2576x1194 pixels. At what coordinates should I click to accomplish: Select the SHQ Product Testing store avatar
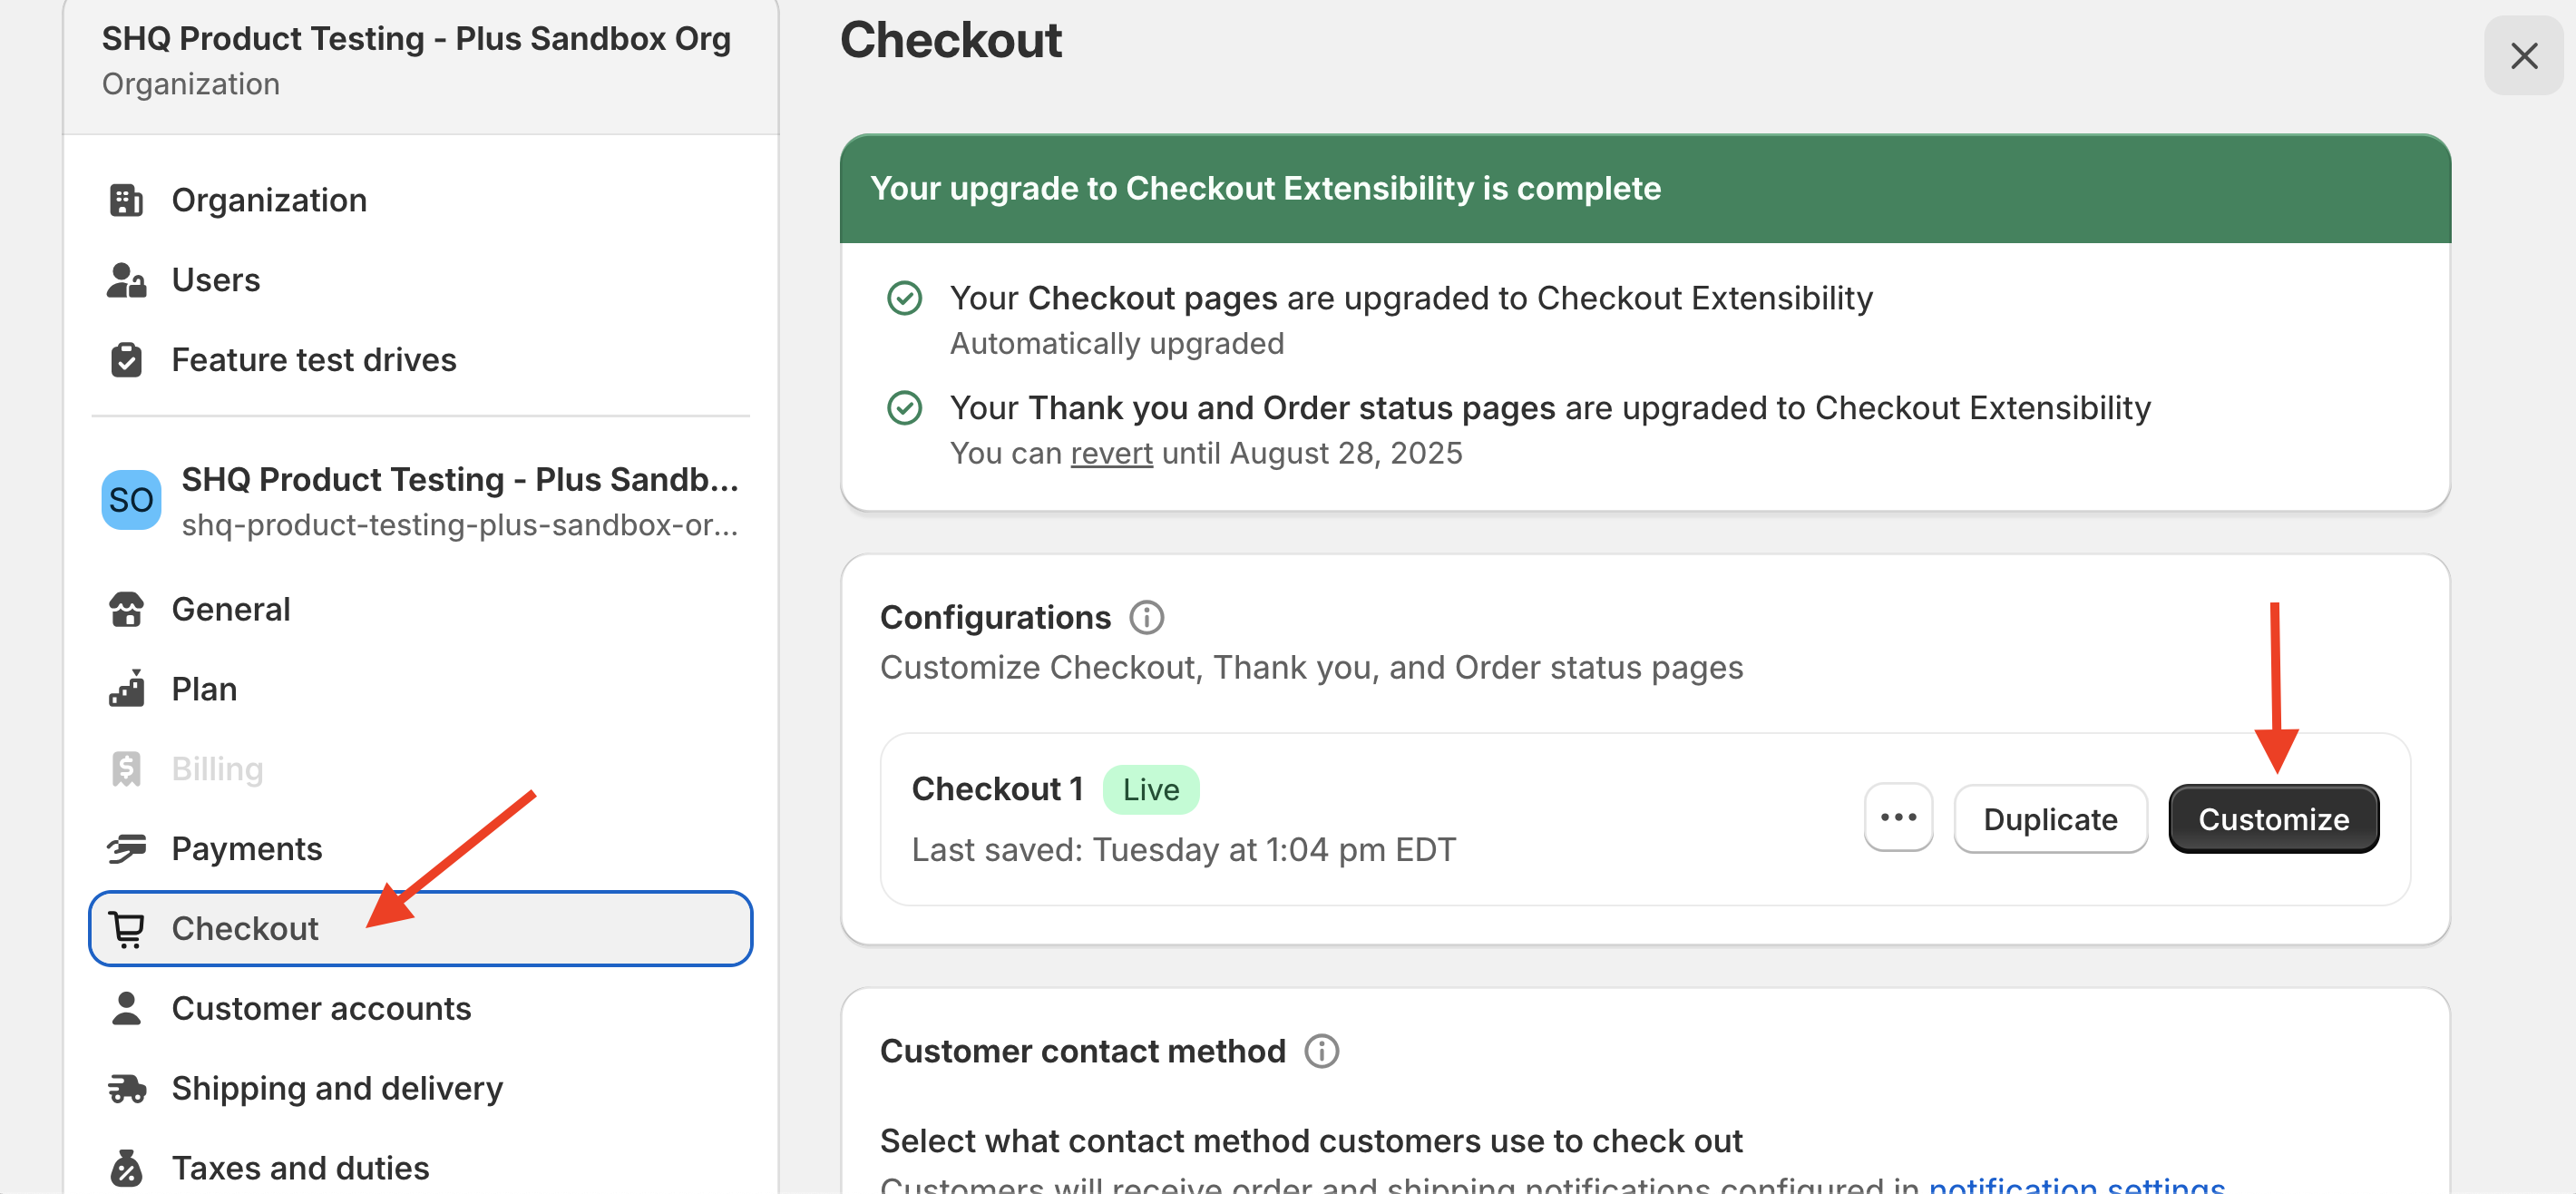point(131,500)
